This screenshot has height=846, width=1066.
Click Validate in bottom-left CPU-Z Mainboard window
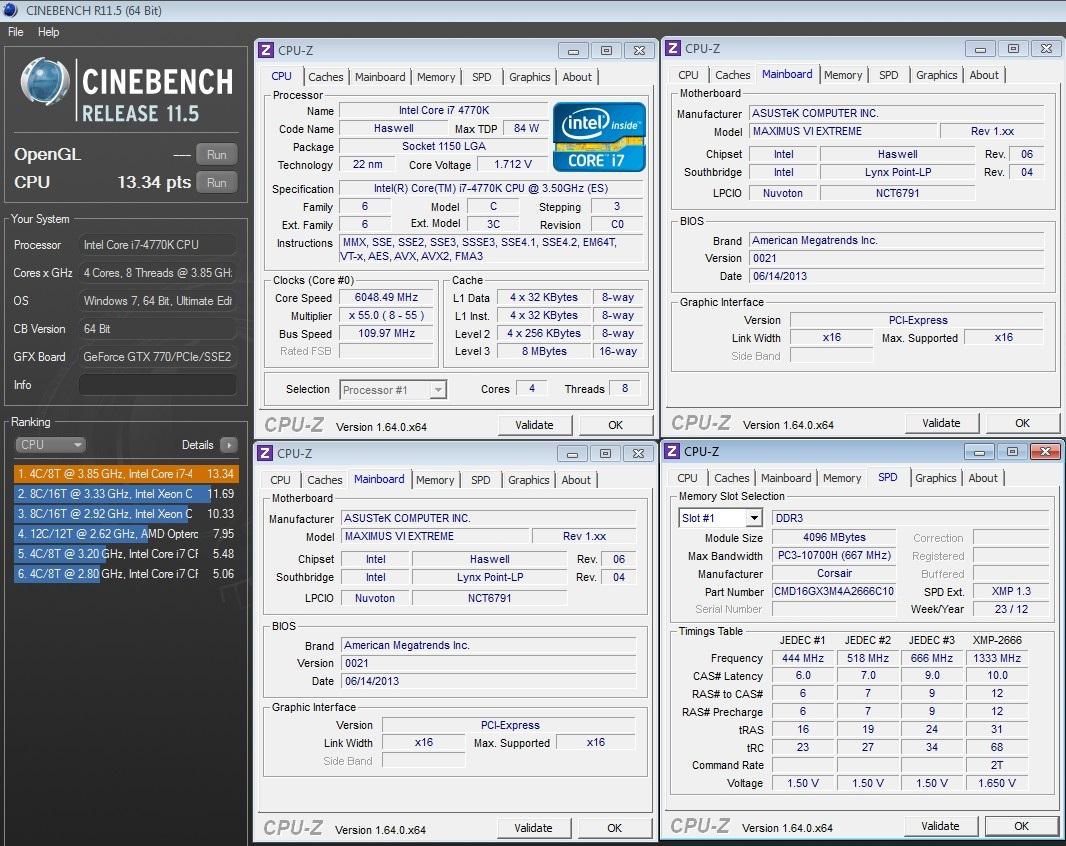[x=533, y=828]
